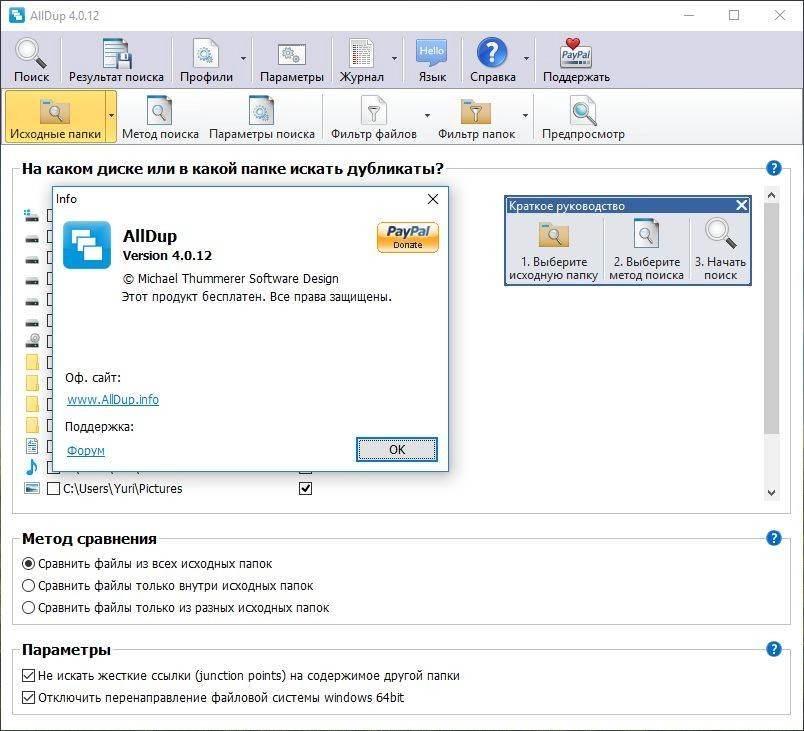Close the Краткое руководство panel
Viewport: 804px width, 731px height.
tap(741, 206)
